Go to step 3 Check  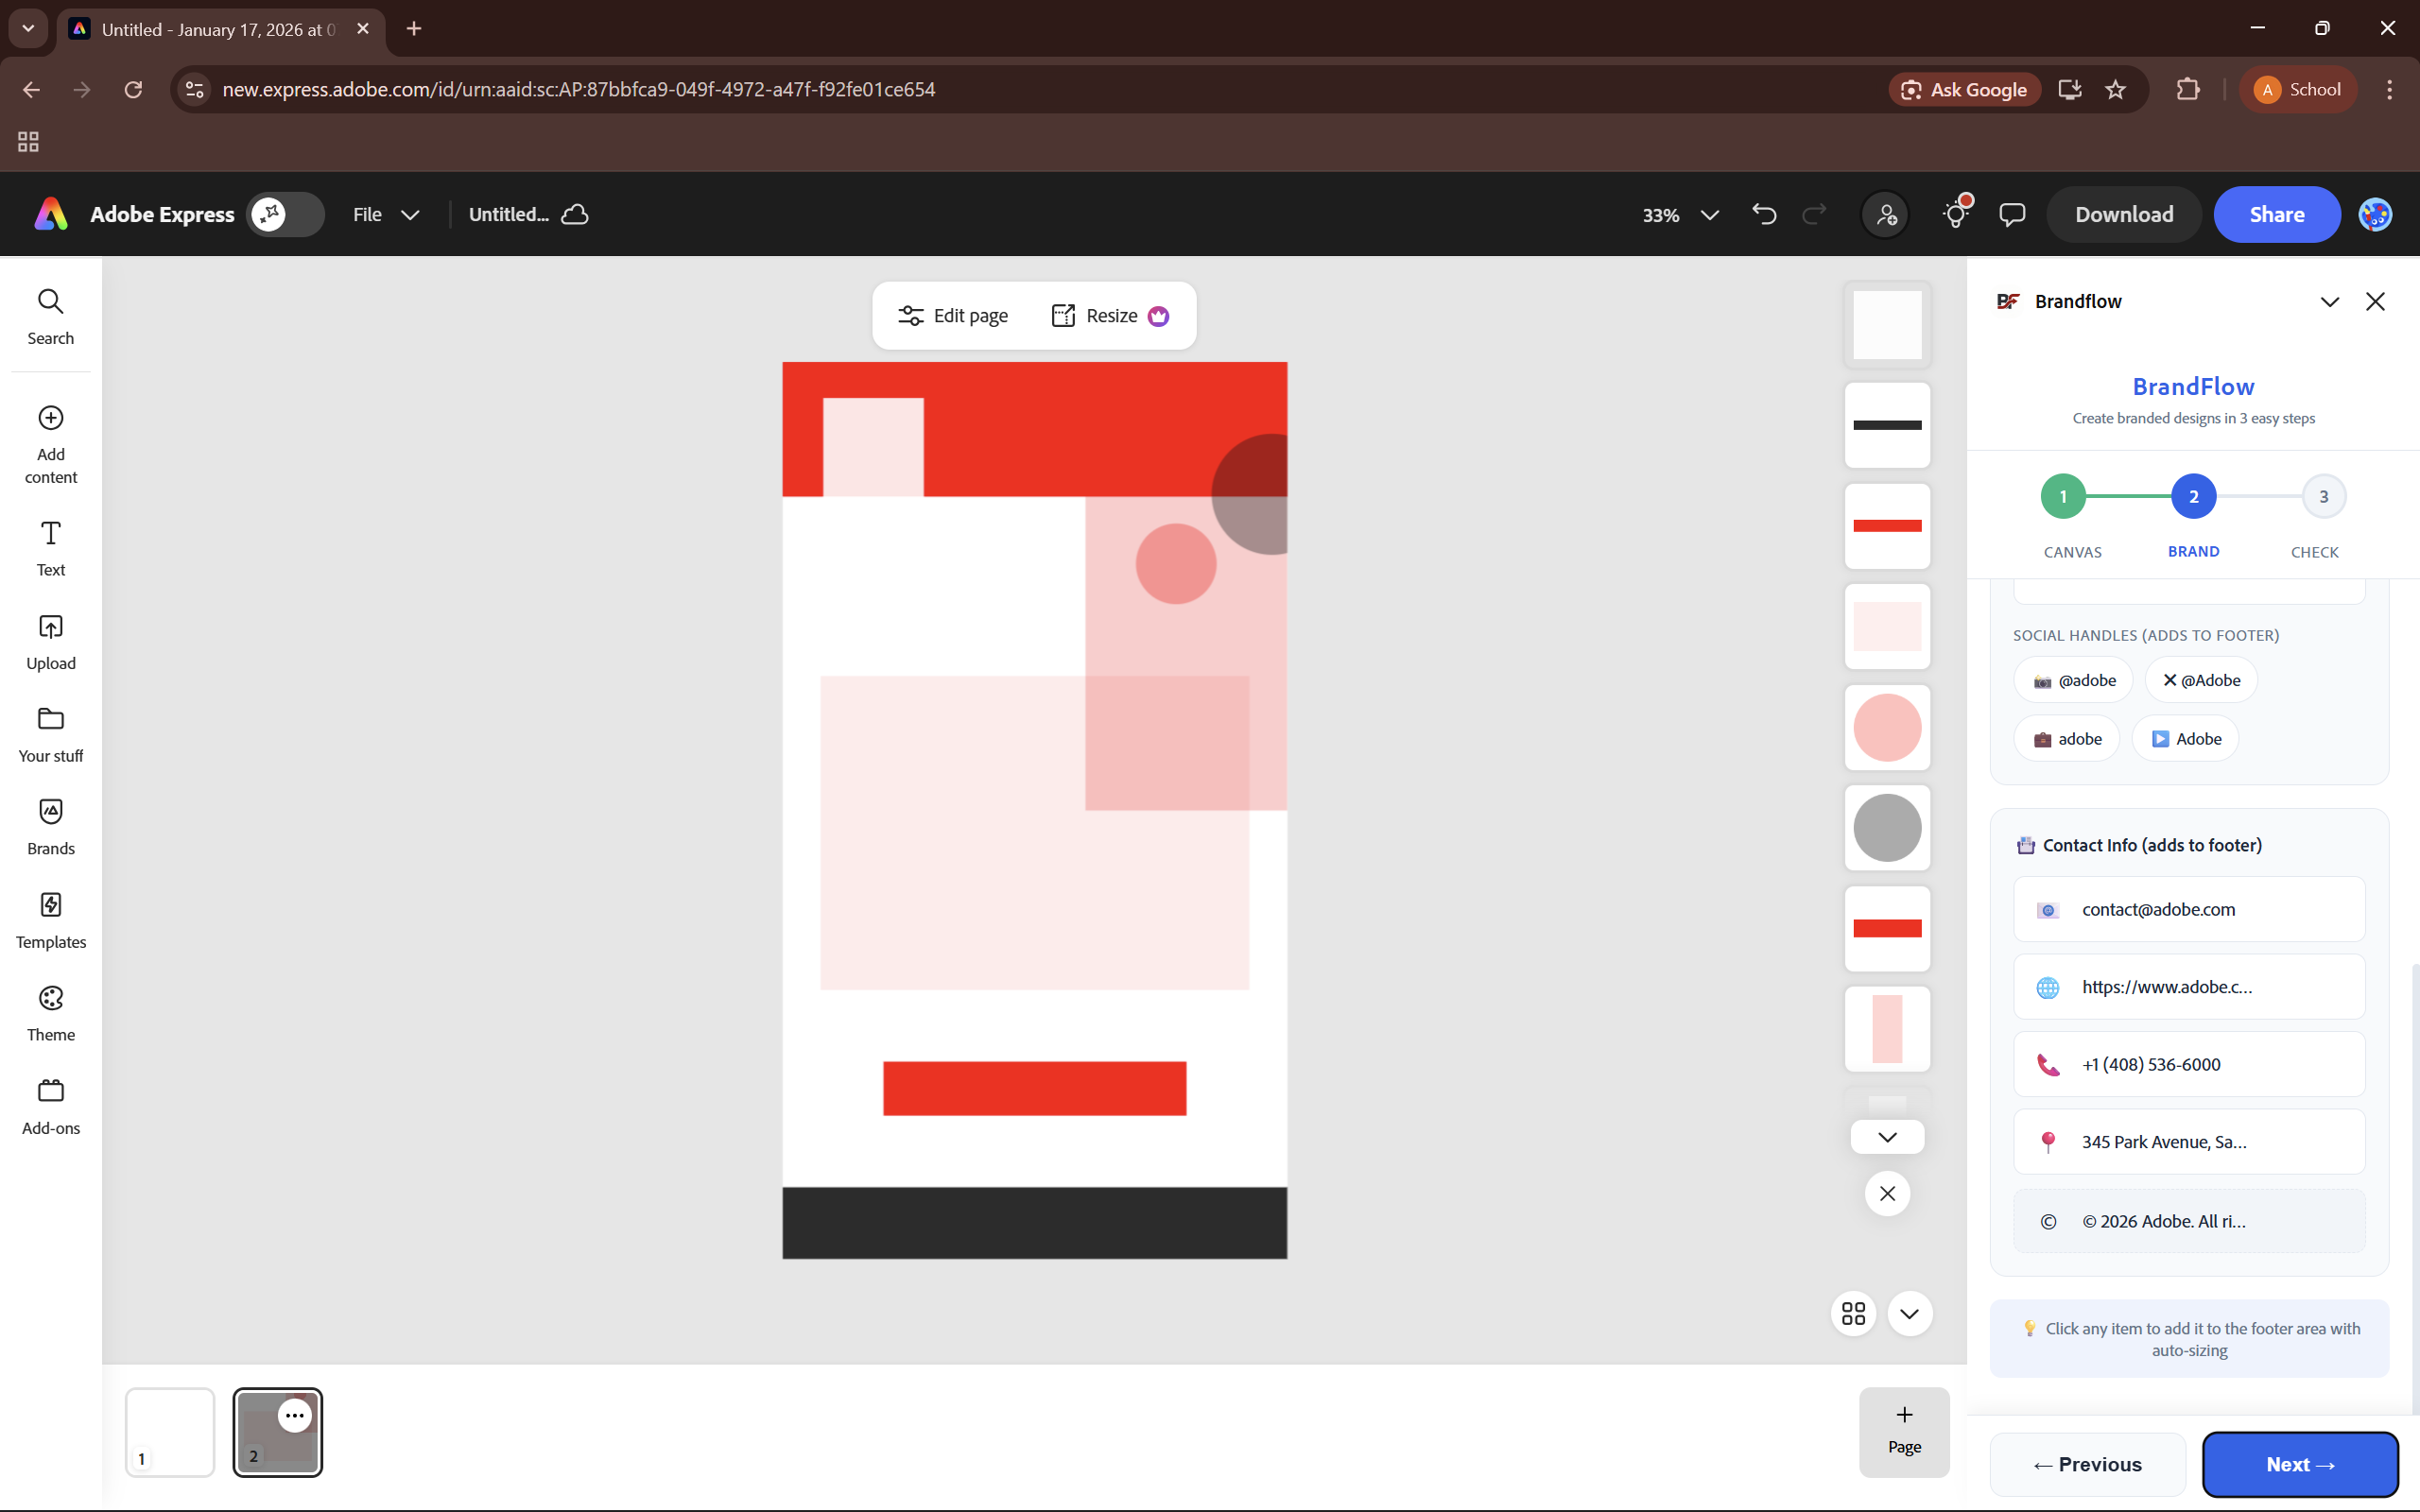point(2323,497)
